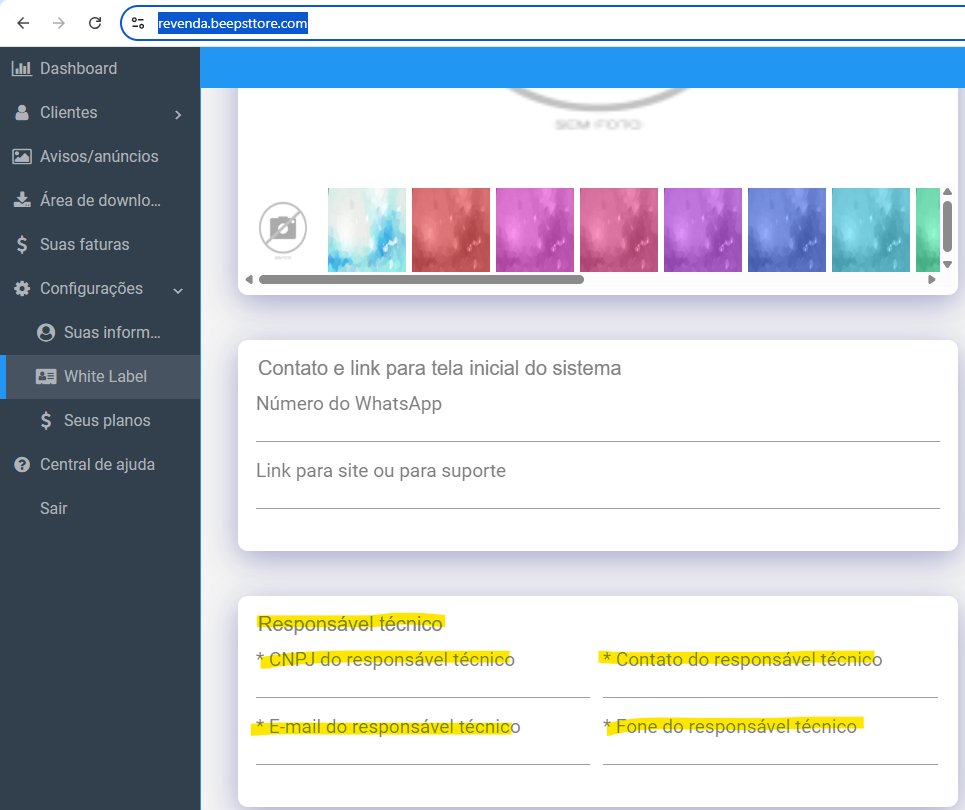The width and height of the screenshot is (965, 810).
Task: Open the Avisos/anúncios menu link
Action: [100, 156]
